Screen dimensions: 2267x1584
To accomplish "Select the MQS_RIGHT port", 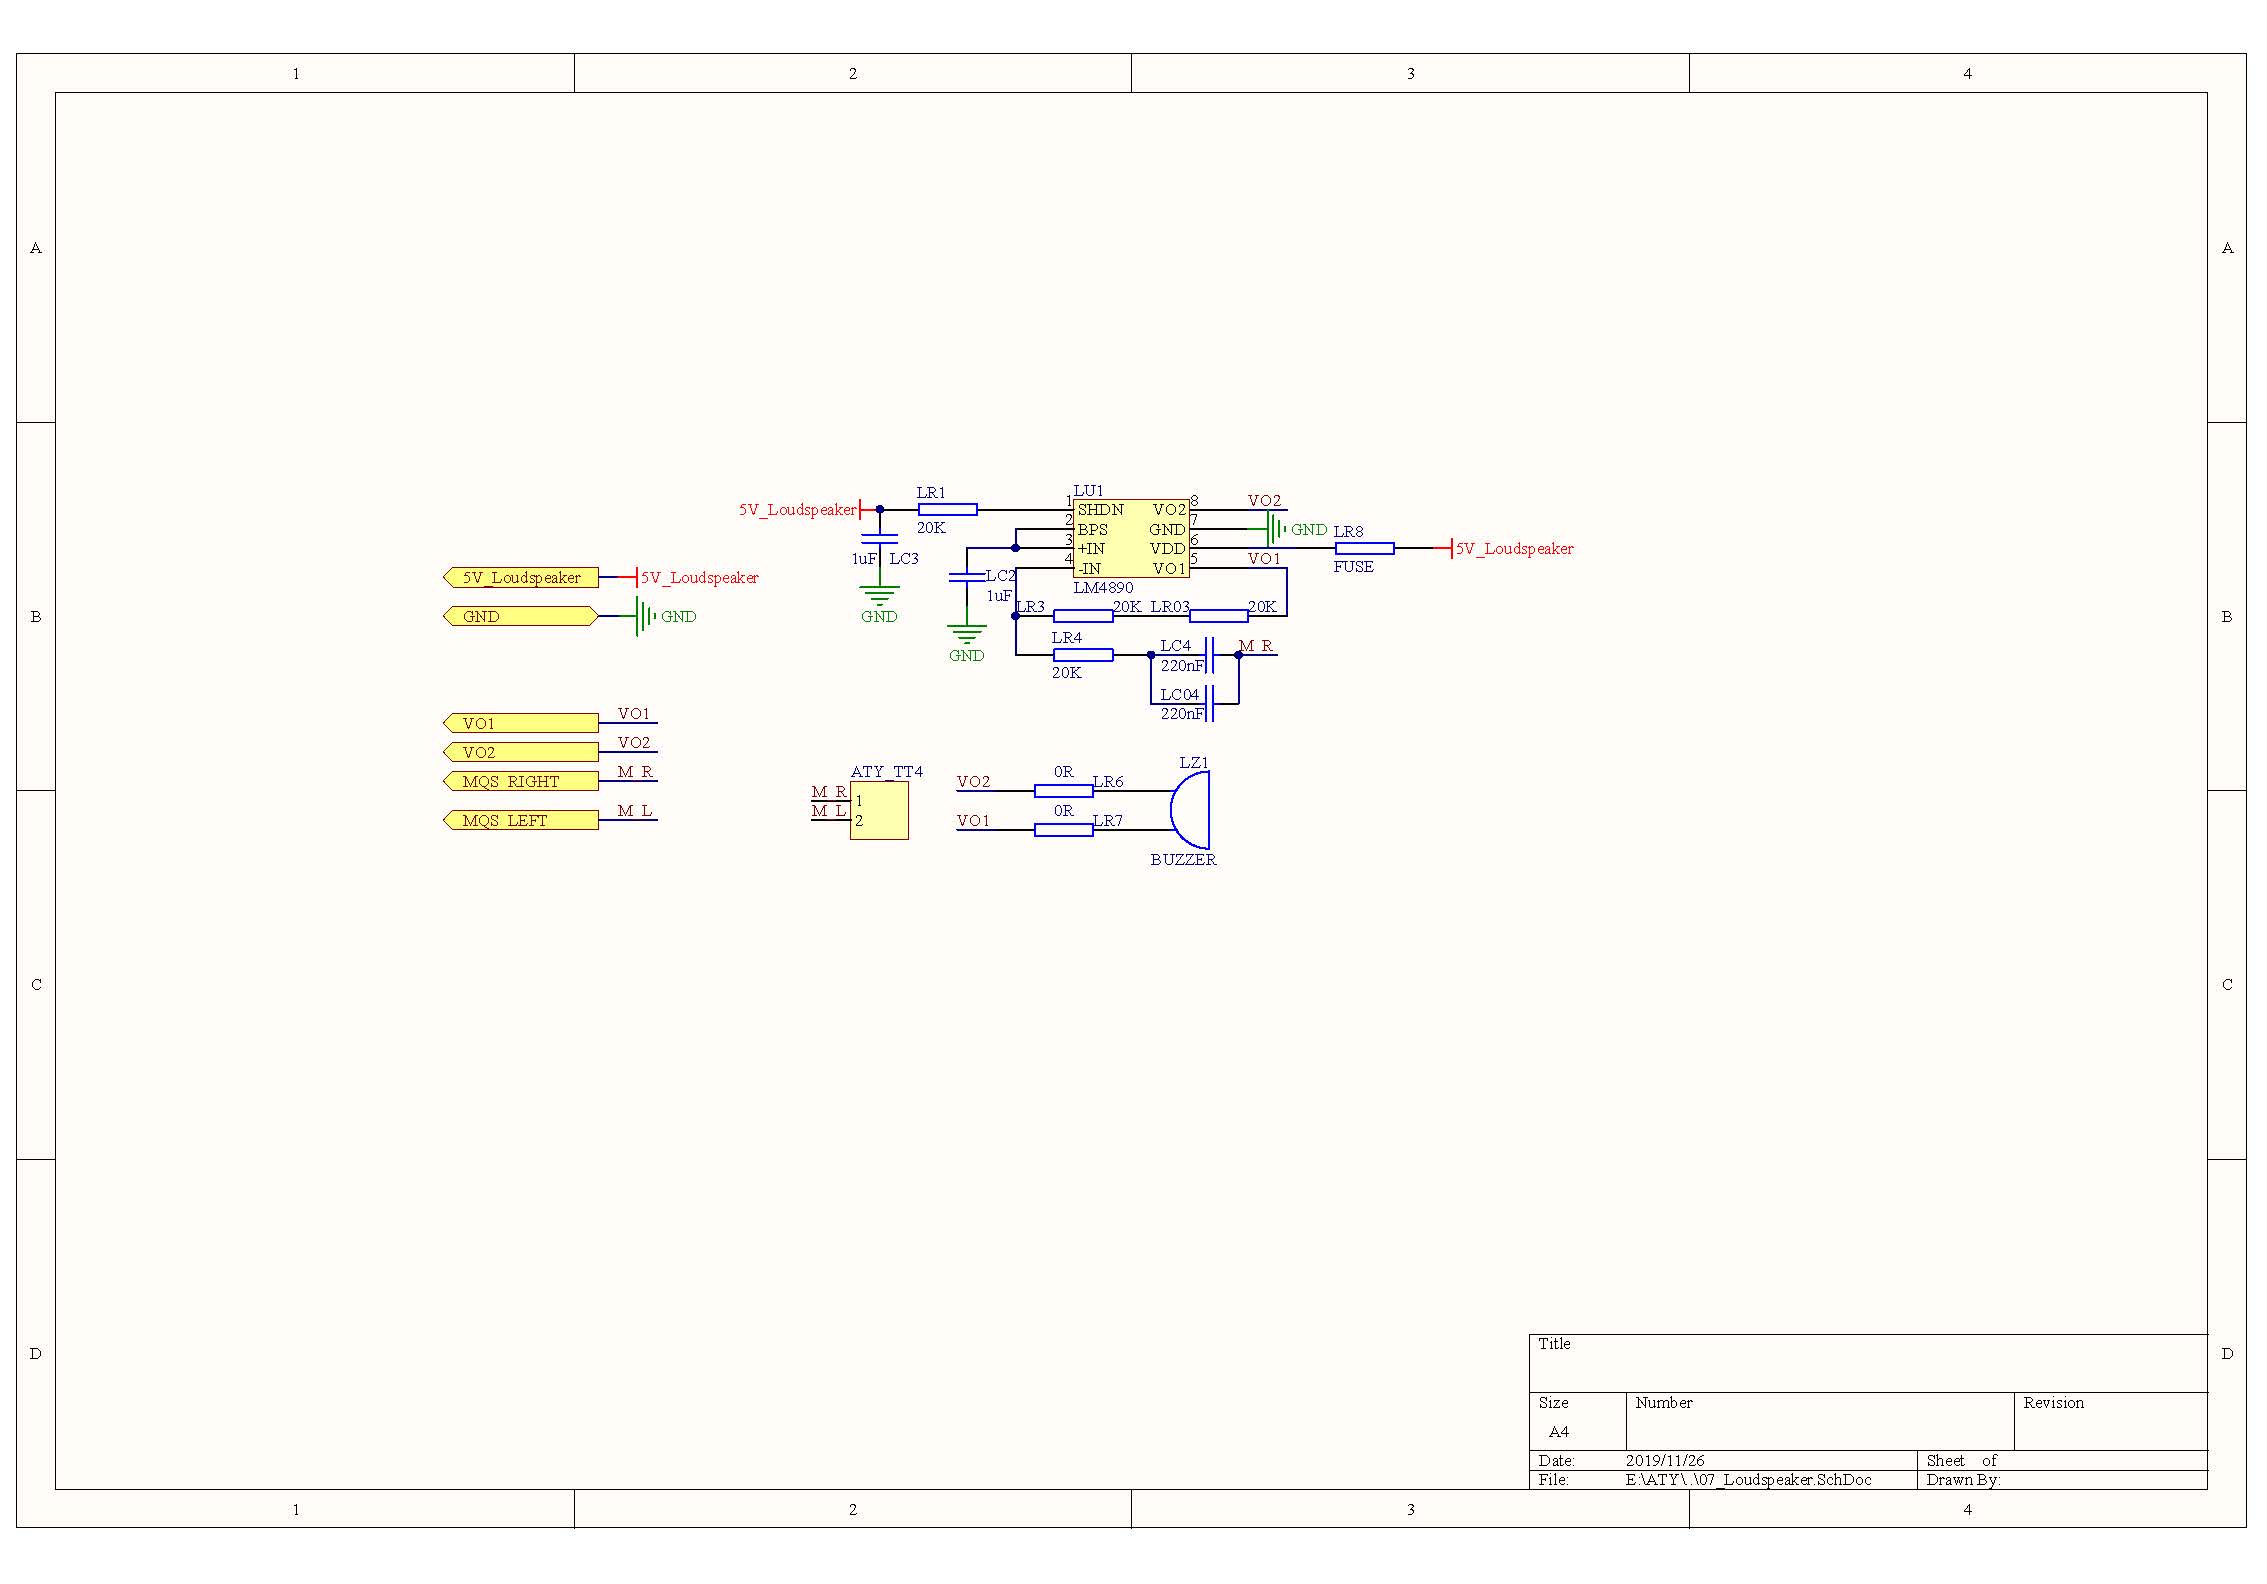I will click(x=520, y=781).
